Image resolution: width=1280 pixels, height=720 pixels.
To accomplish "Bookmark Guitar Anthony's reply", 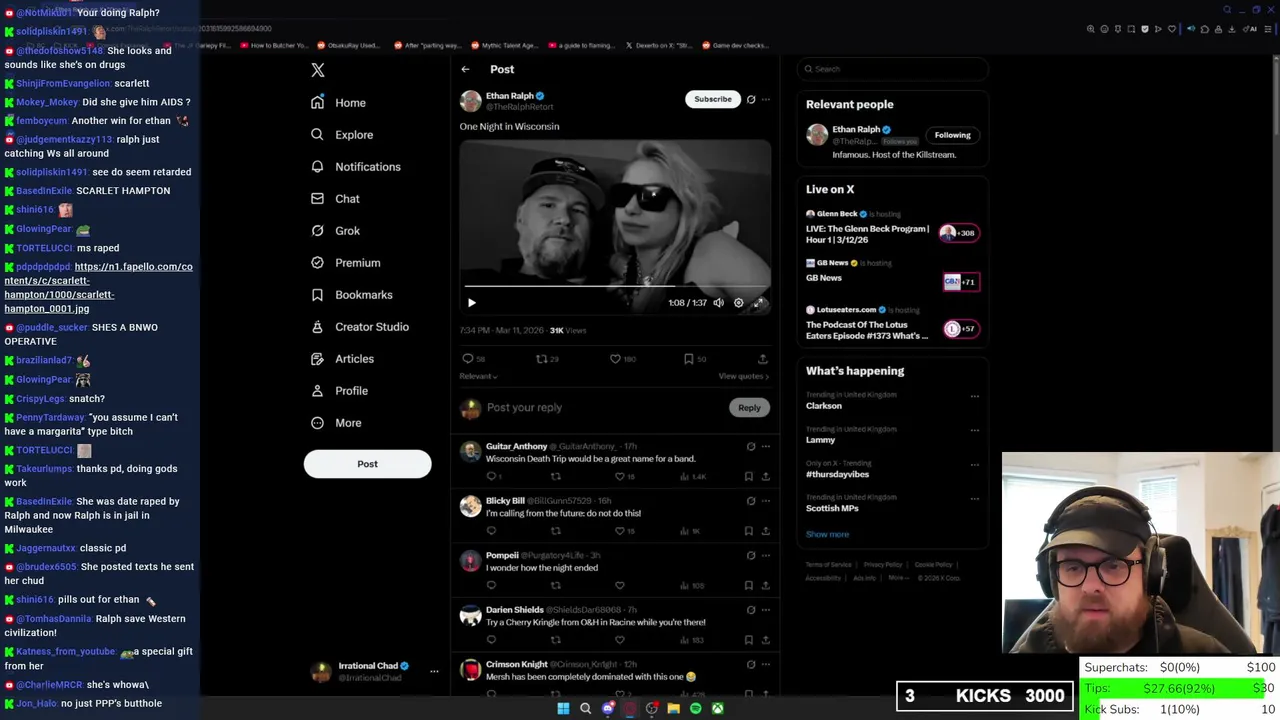I will [749, 477].
